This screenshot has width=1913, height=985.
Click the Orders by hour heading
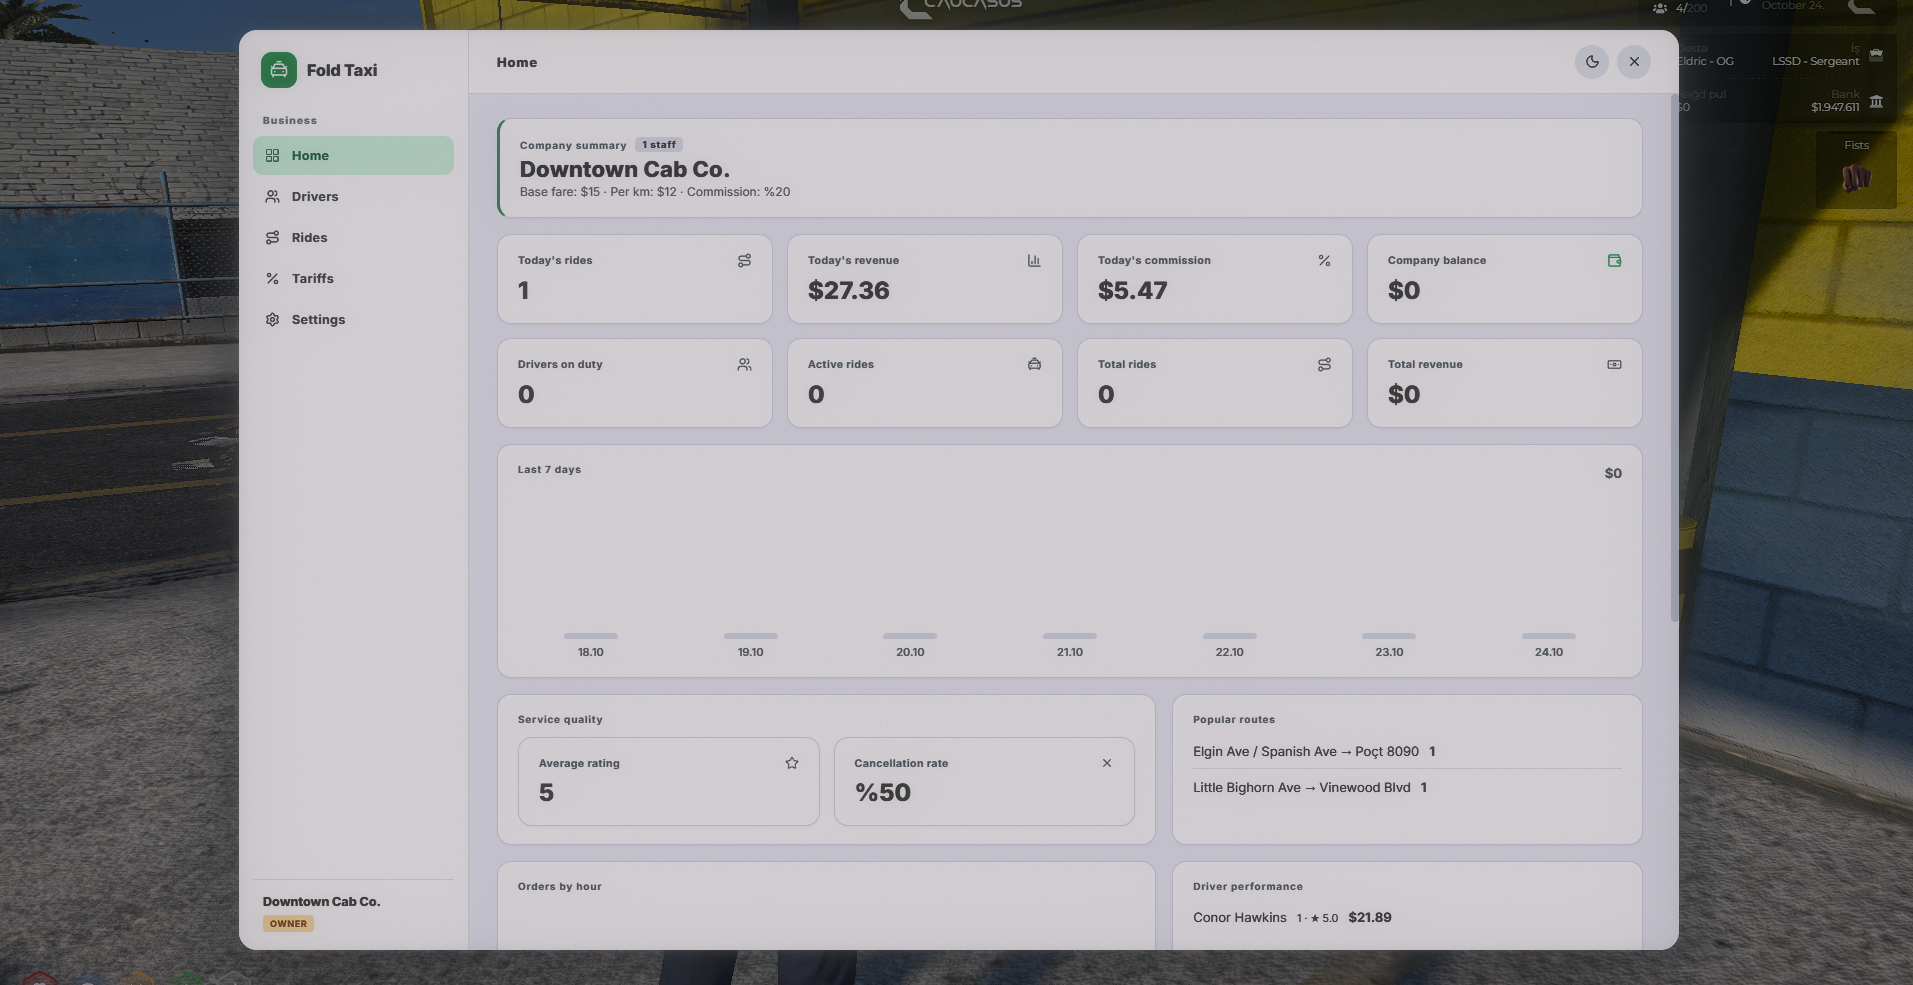560,887
